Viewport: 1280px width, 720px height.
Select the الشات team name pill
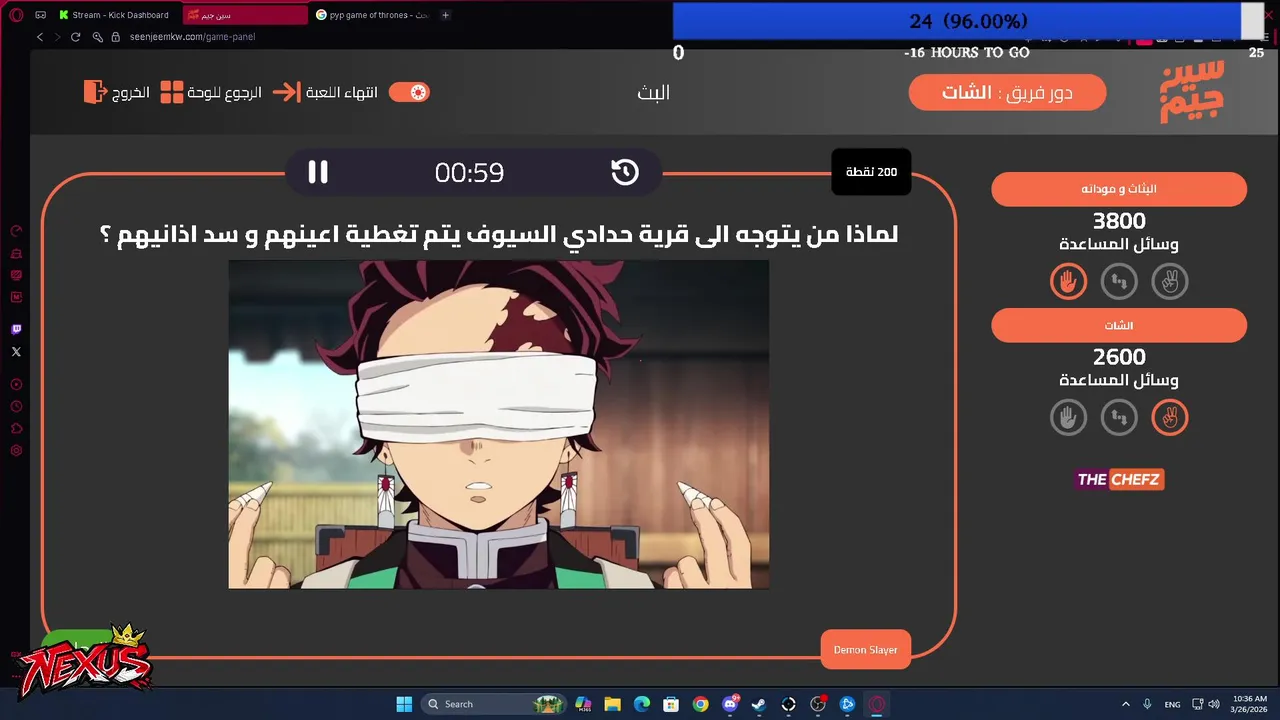pos(1119,326)
